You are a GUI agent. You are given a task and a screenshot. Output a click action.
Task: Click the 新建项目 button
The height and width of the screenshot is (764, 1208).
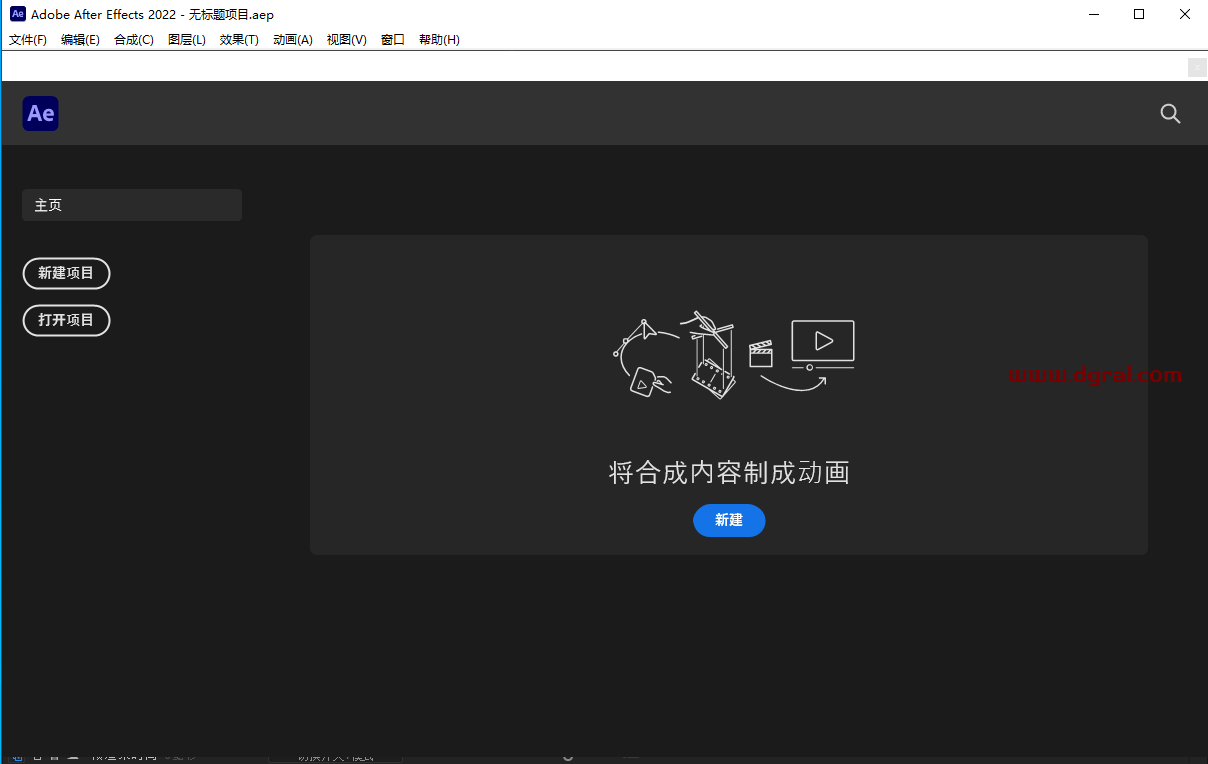point(66,273)
